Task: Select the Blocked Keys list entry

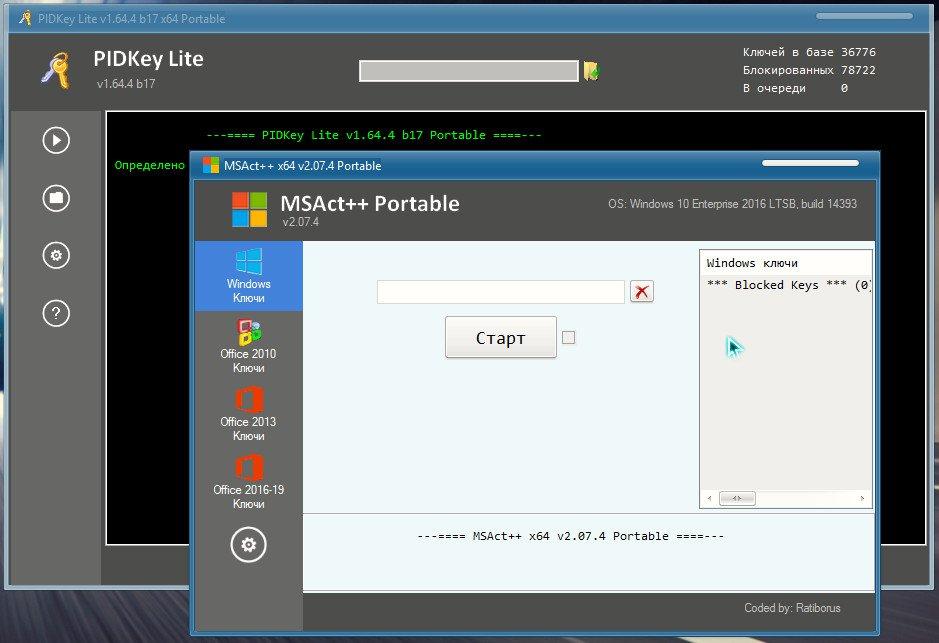Action: 787,285
